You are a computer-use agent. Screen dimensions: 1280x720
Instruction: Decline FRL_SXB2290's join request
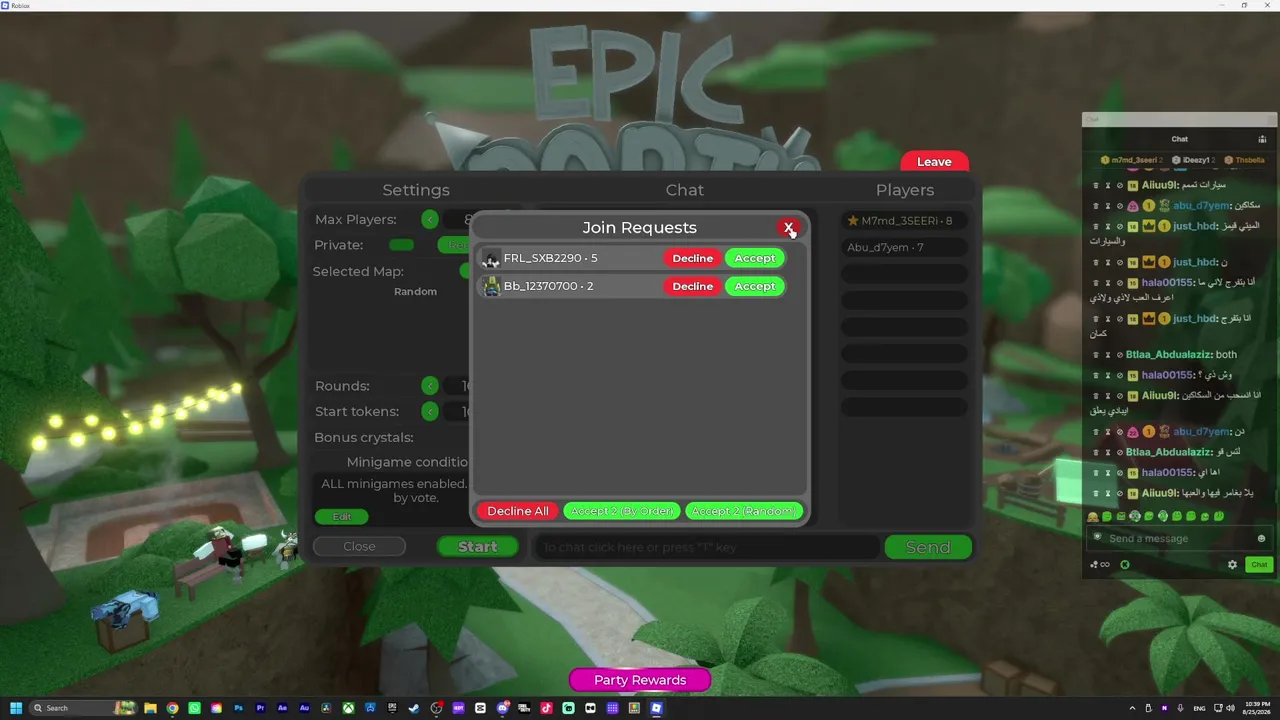point(692,258)
